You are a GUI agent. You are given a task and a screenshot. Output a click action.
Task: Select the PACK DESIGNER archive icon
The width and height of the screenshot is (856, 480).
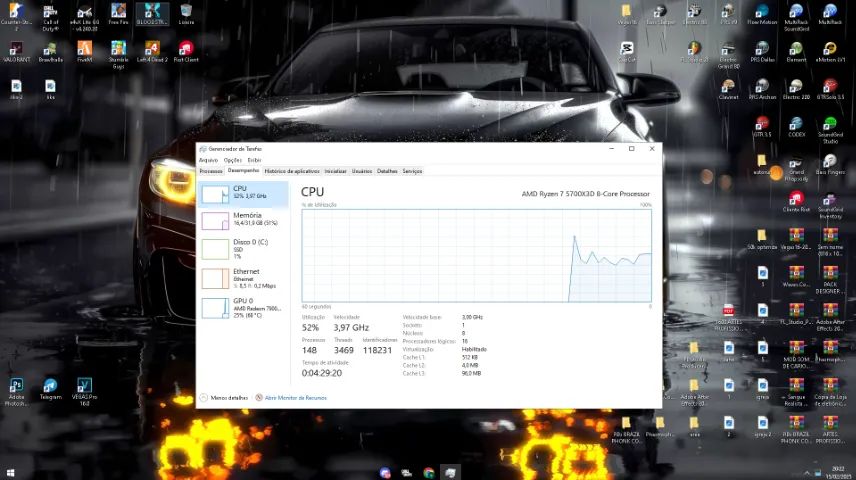pos(830,280)
